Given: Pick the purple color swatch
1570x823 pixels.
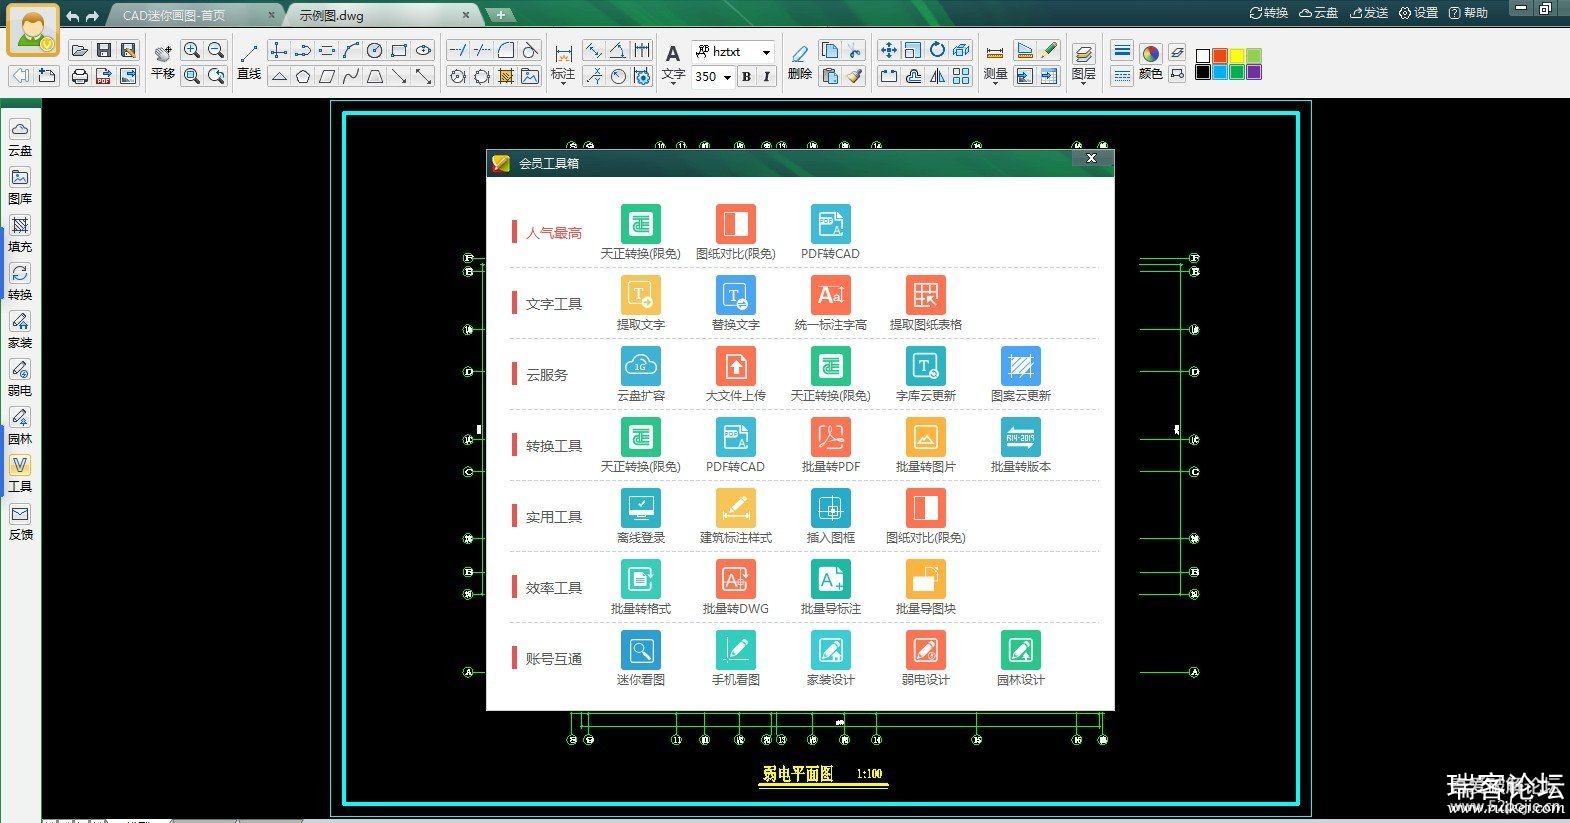Looking at the screenshot, I should [x=1254, y=72].
